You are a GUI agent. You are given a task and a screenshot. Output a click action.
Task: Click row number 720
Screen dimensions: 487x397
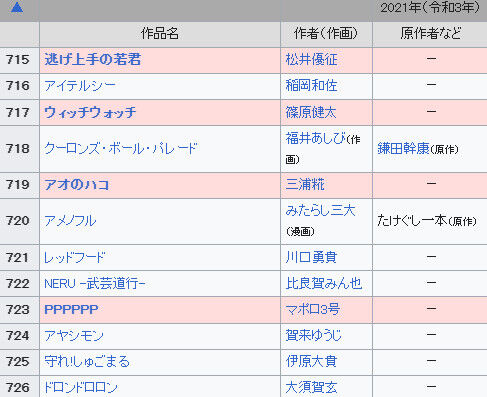17,221
